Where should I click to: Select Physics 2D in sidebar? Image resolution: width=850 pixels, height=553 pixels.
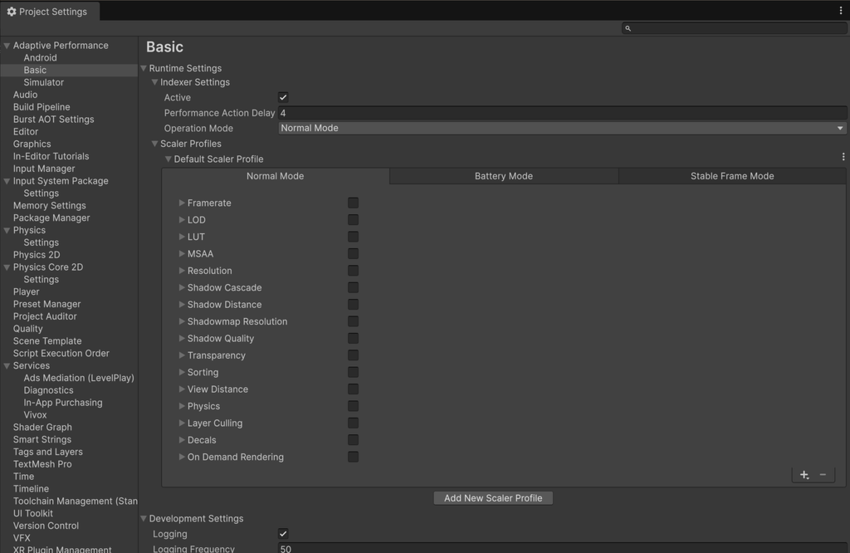pos(36,255)
